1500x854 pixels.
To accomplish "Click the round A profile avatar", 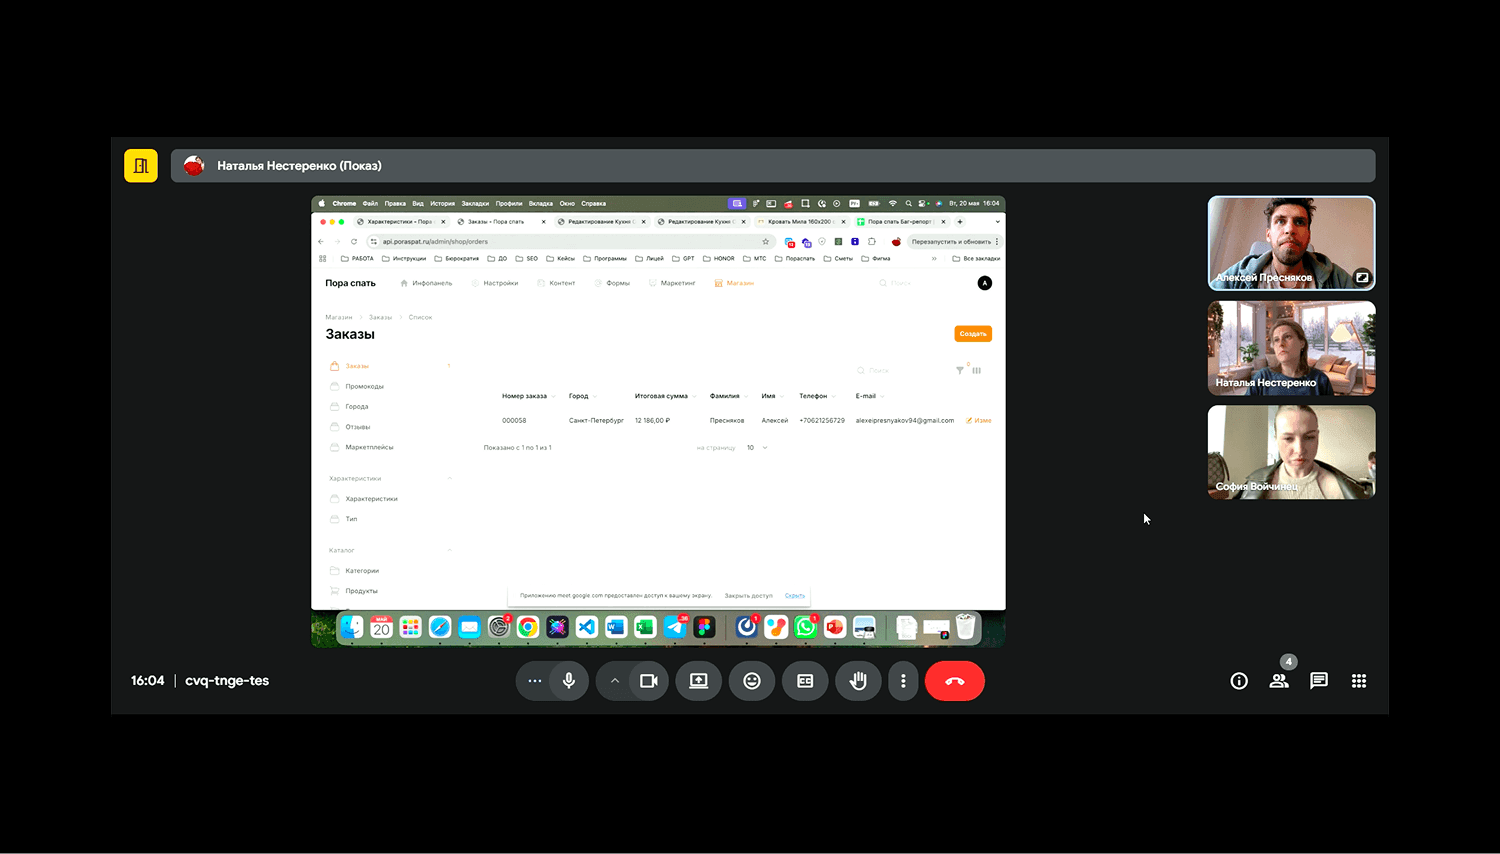I will pyautogui.click(x=985, y=283).
